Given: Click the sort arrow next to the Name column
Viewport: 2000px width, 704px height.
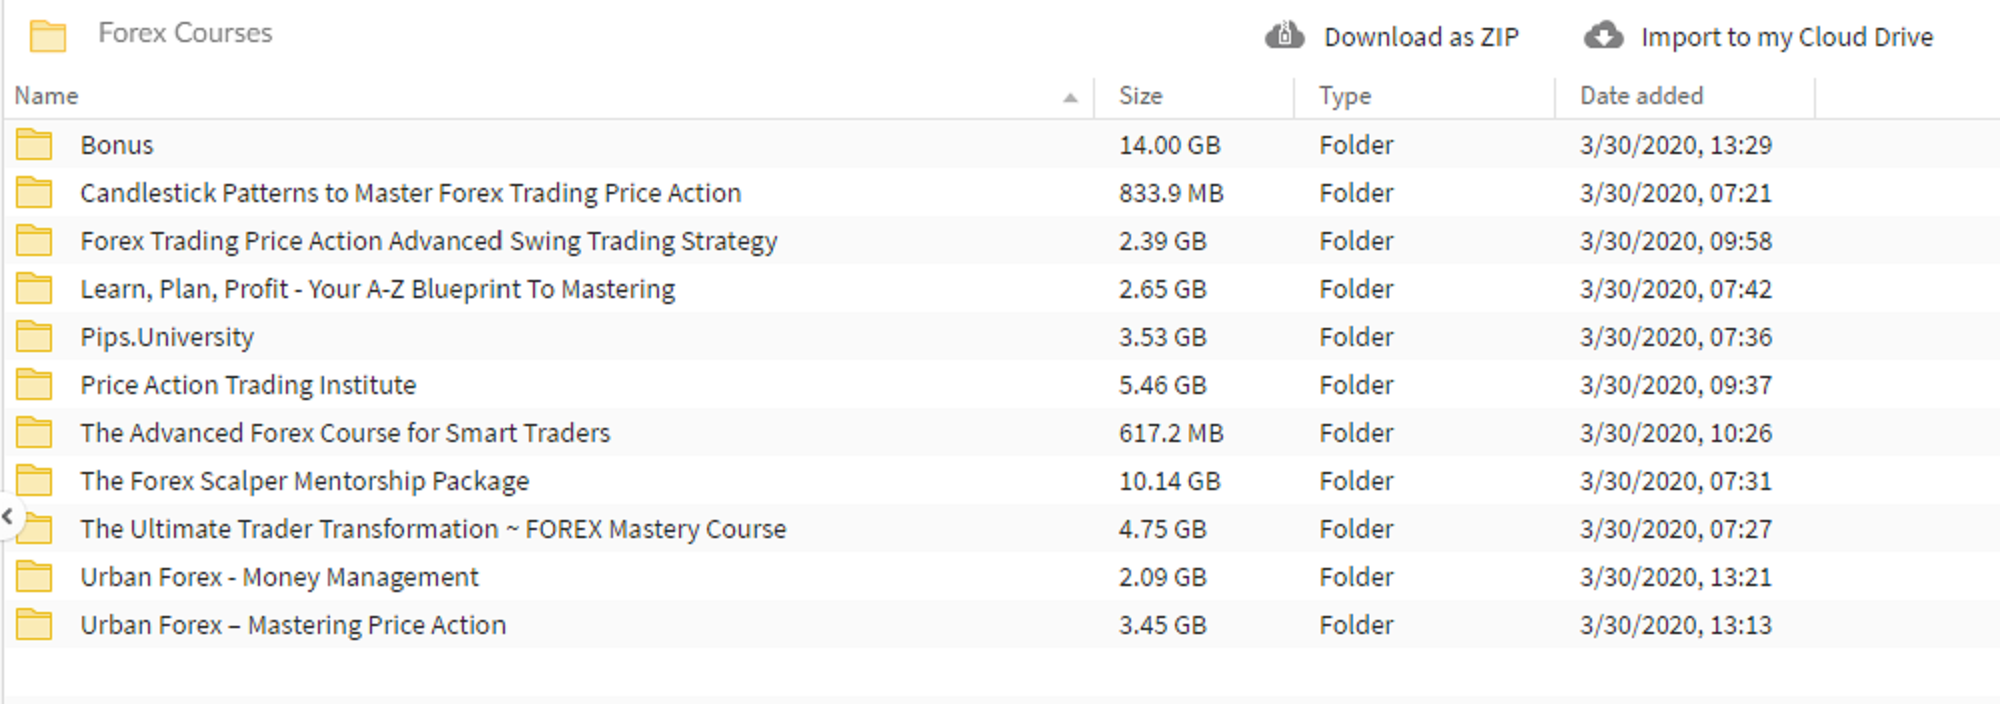Looking at the screenshot, I should pyautogui.click(x=1070, y=96).
